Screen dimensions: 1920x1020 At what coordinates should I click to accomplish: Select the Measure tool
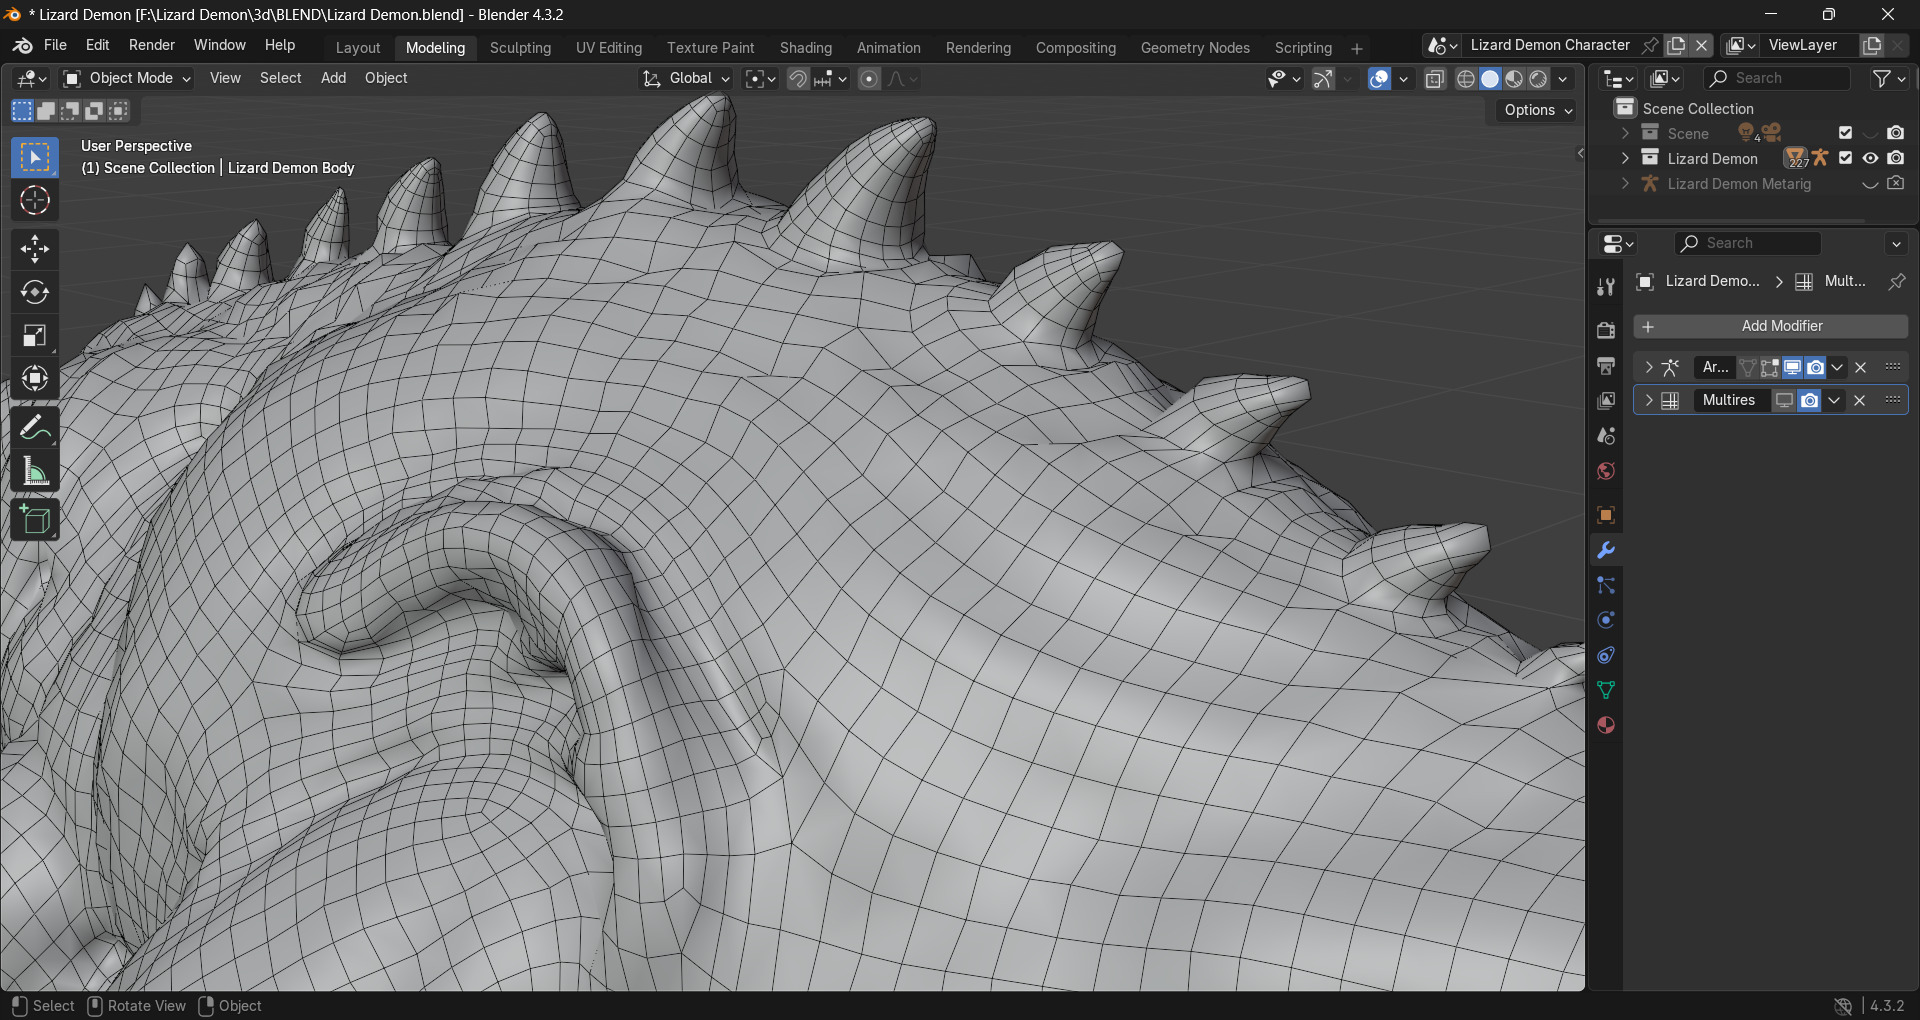(35, 471)
